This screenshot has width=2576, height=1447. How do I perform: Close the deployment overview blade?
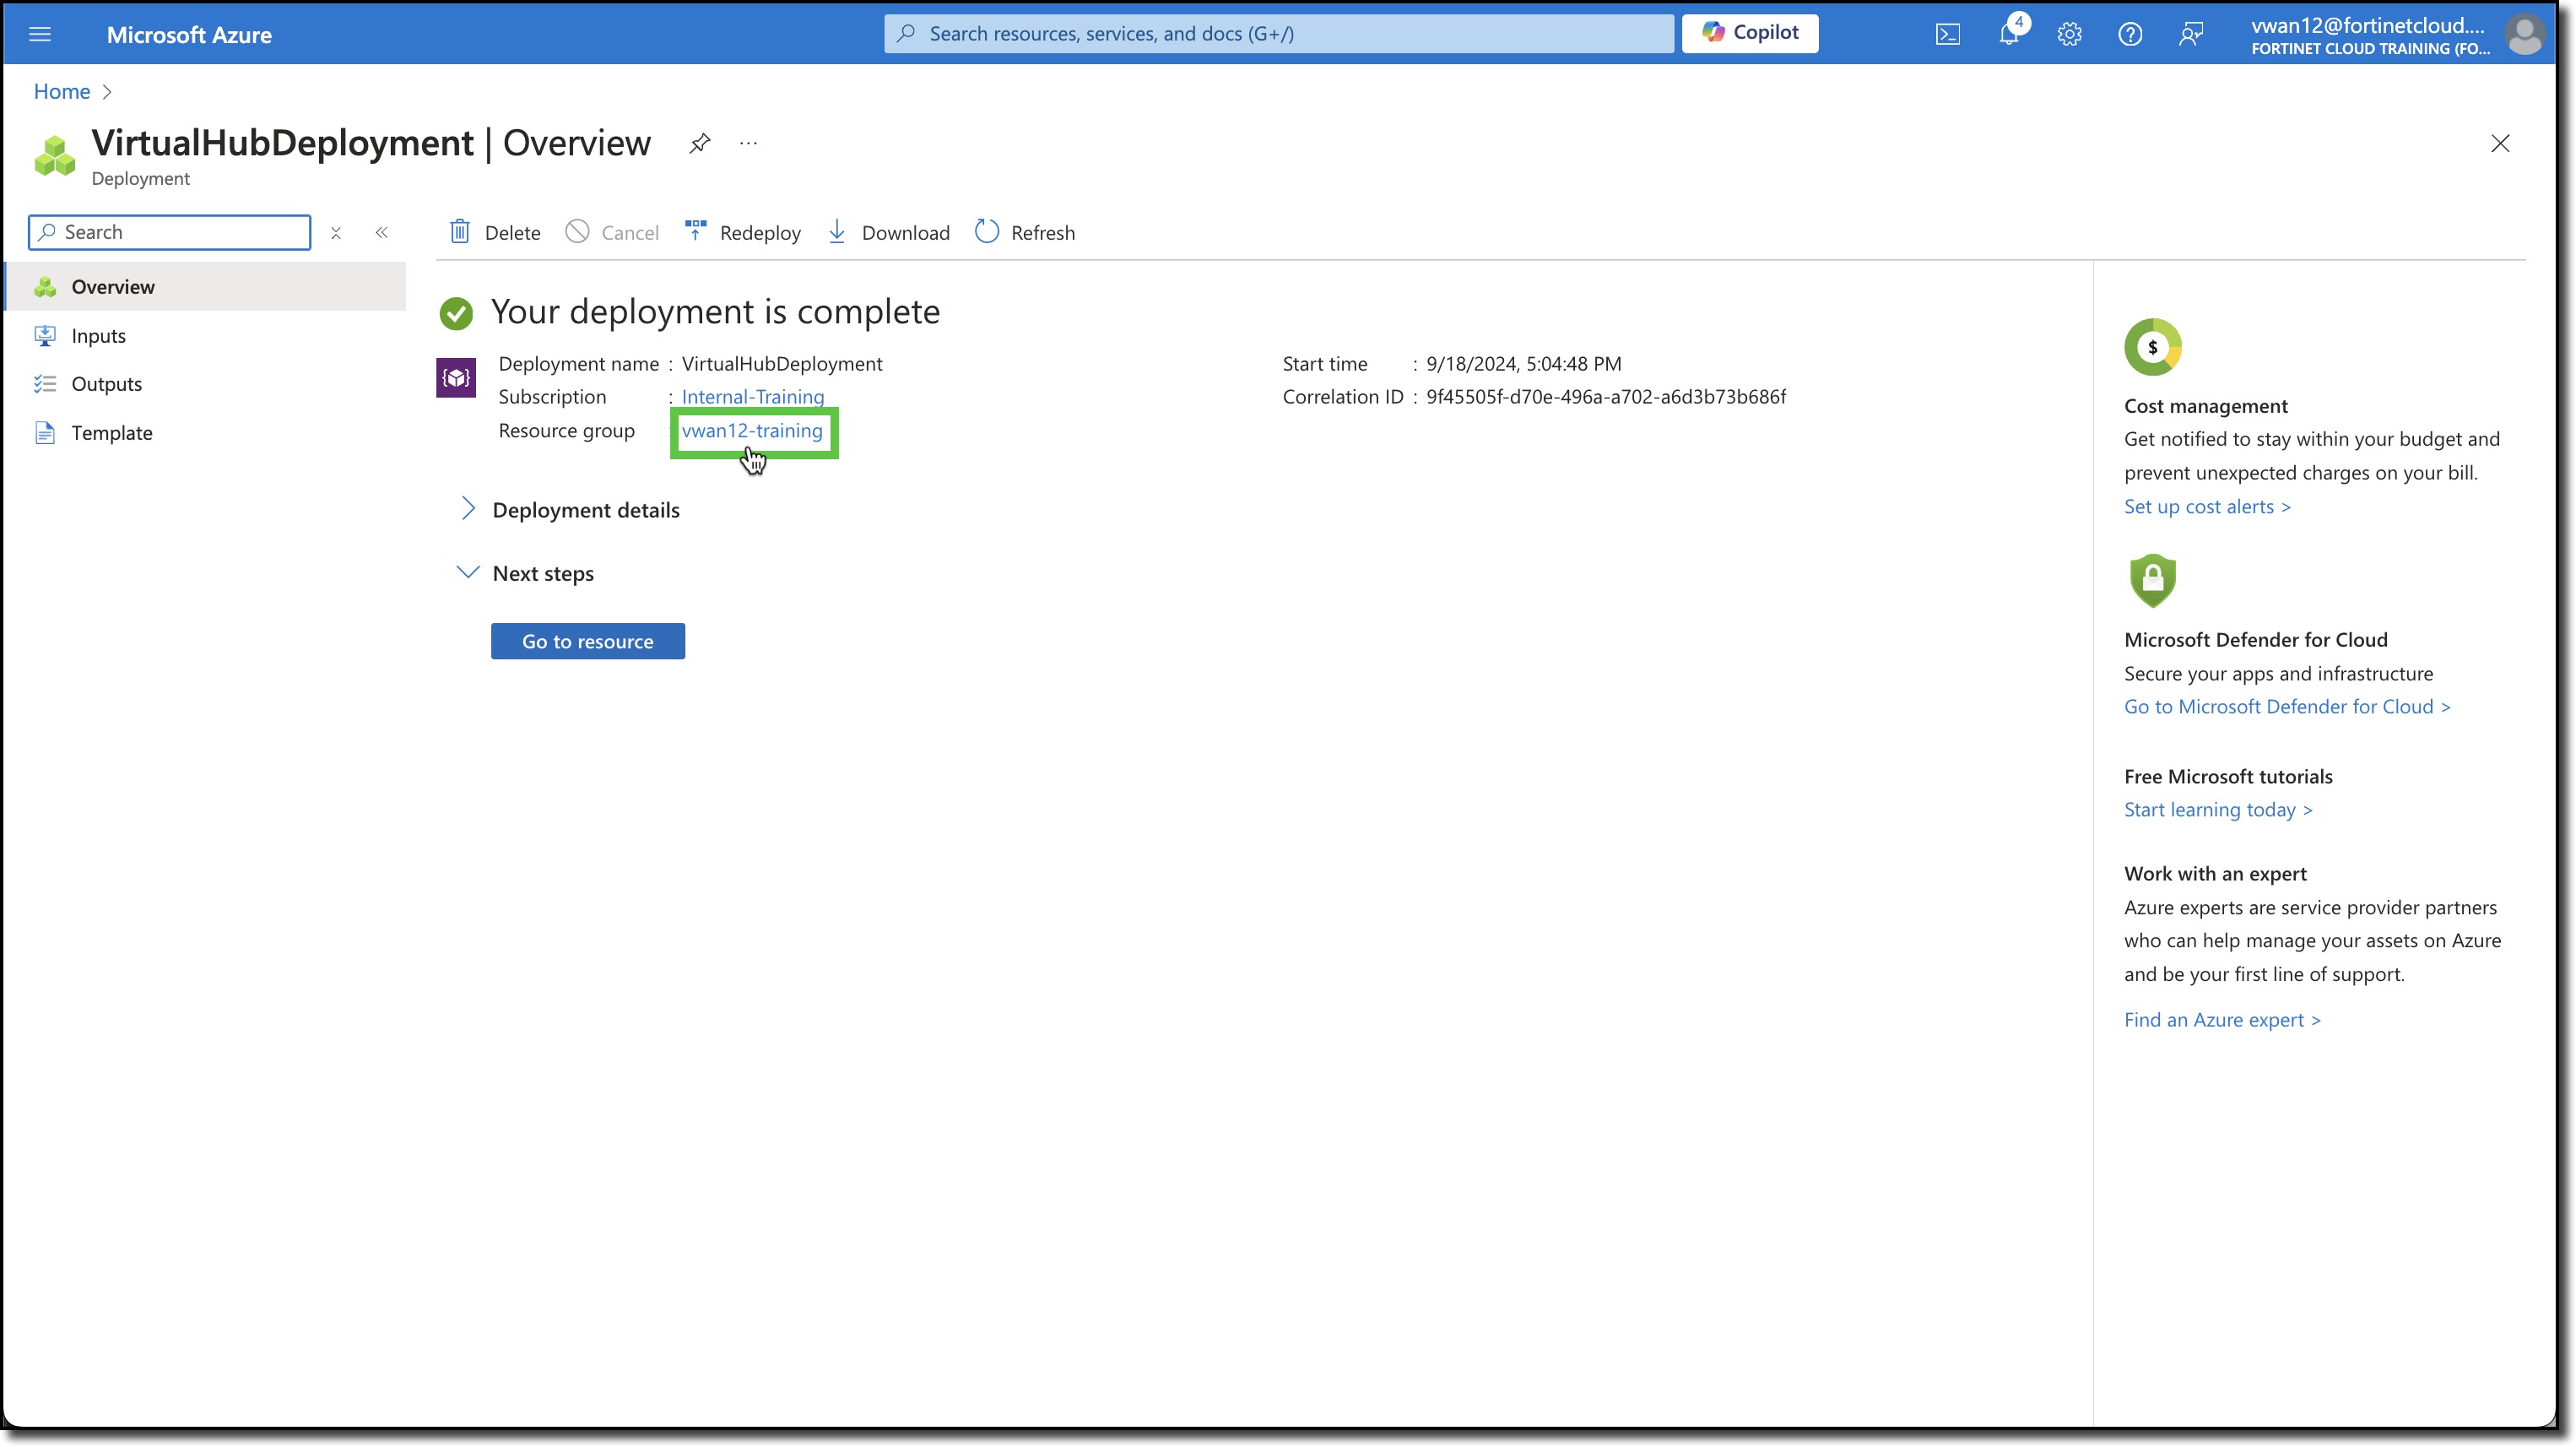point(2499,143)
